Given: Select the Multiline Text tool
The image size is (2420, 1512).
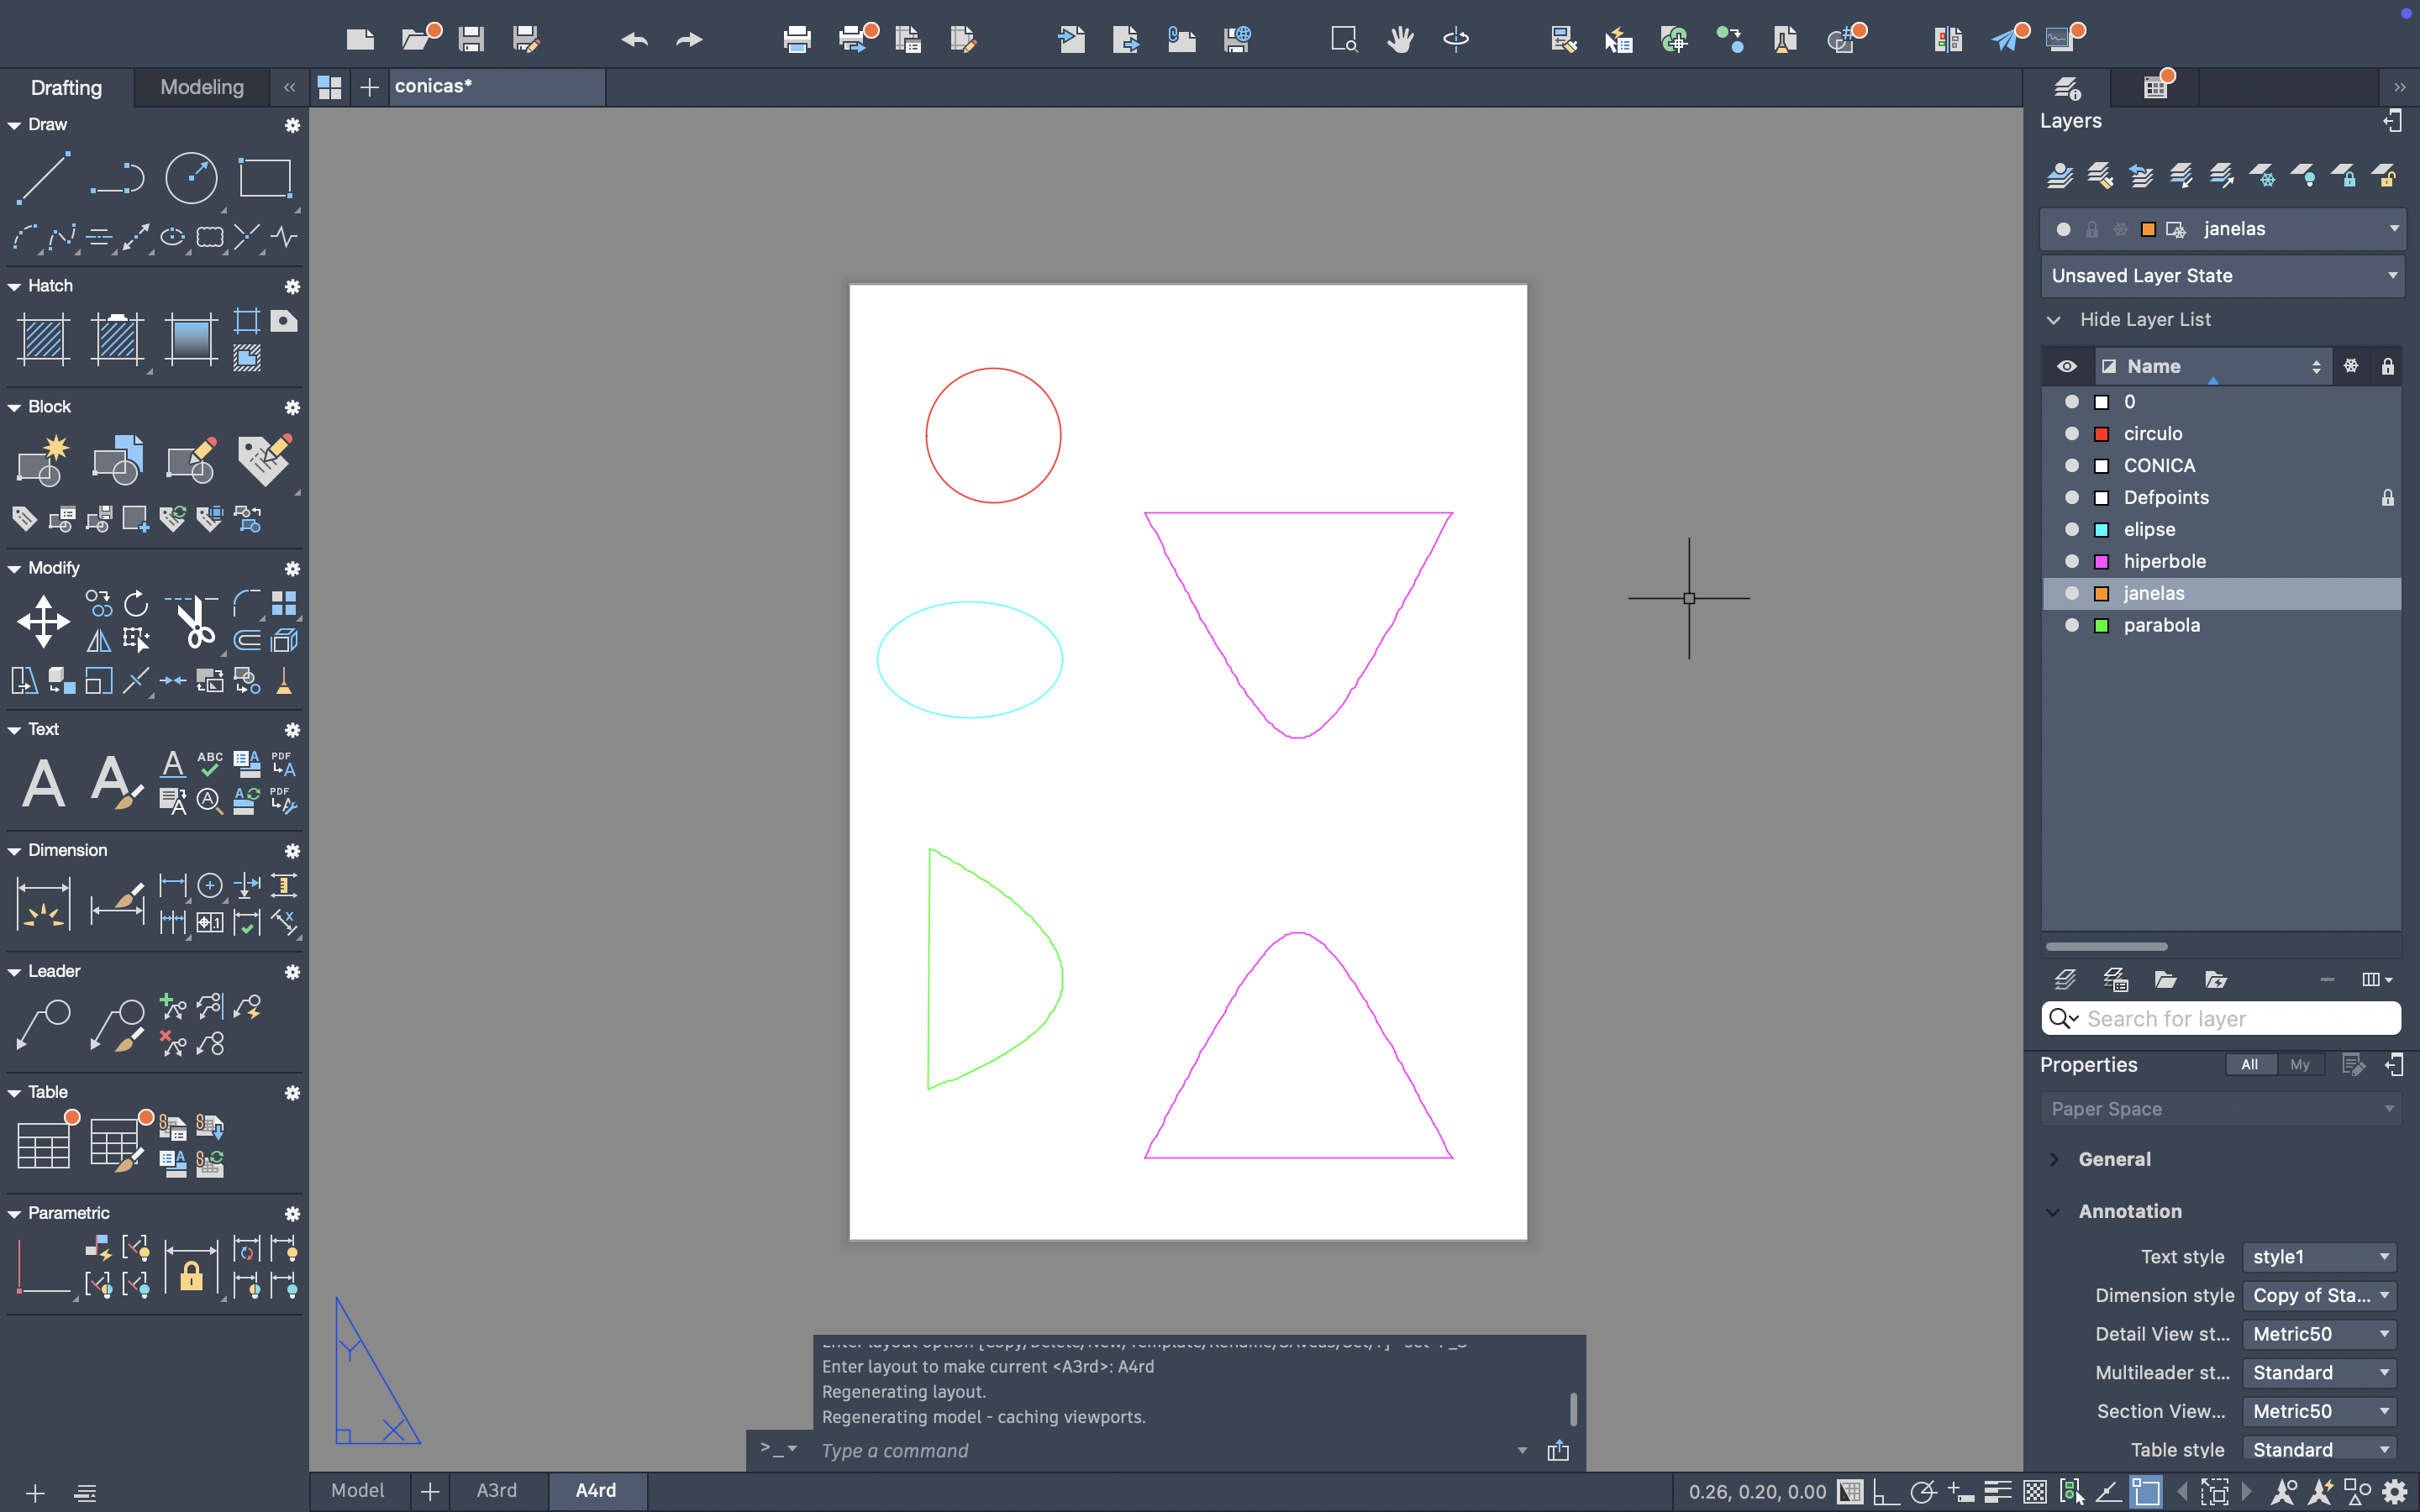Looking at the screenshot, I should pyautogui.click(x=43, y=783).
